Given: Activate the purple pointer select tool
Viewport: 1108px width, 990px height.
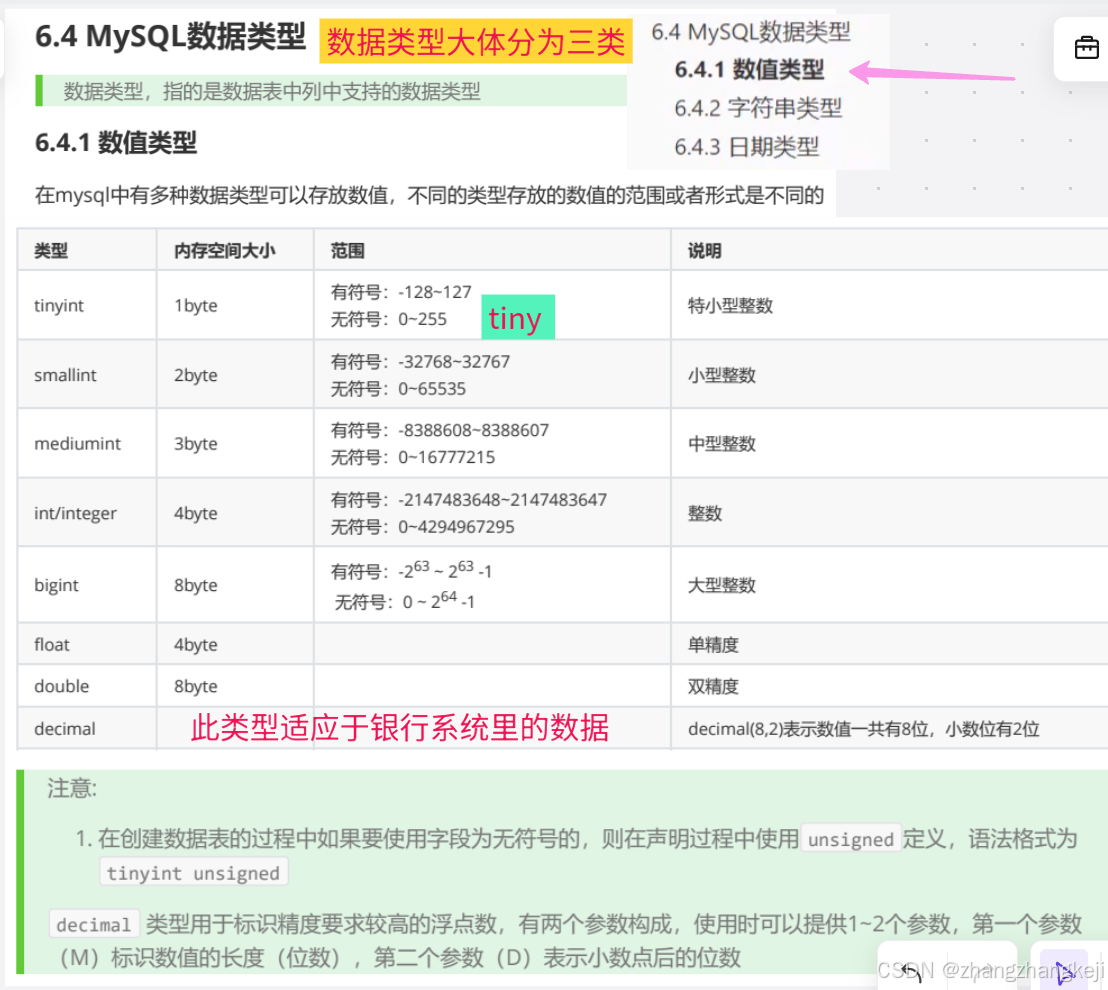Looking at the screenshot, I should pos(1063,971).
